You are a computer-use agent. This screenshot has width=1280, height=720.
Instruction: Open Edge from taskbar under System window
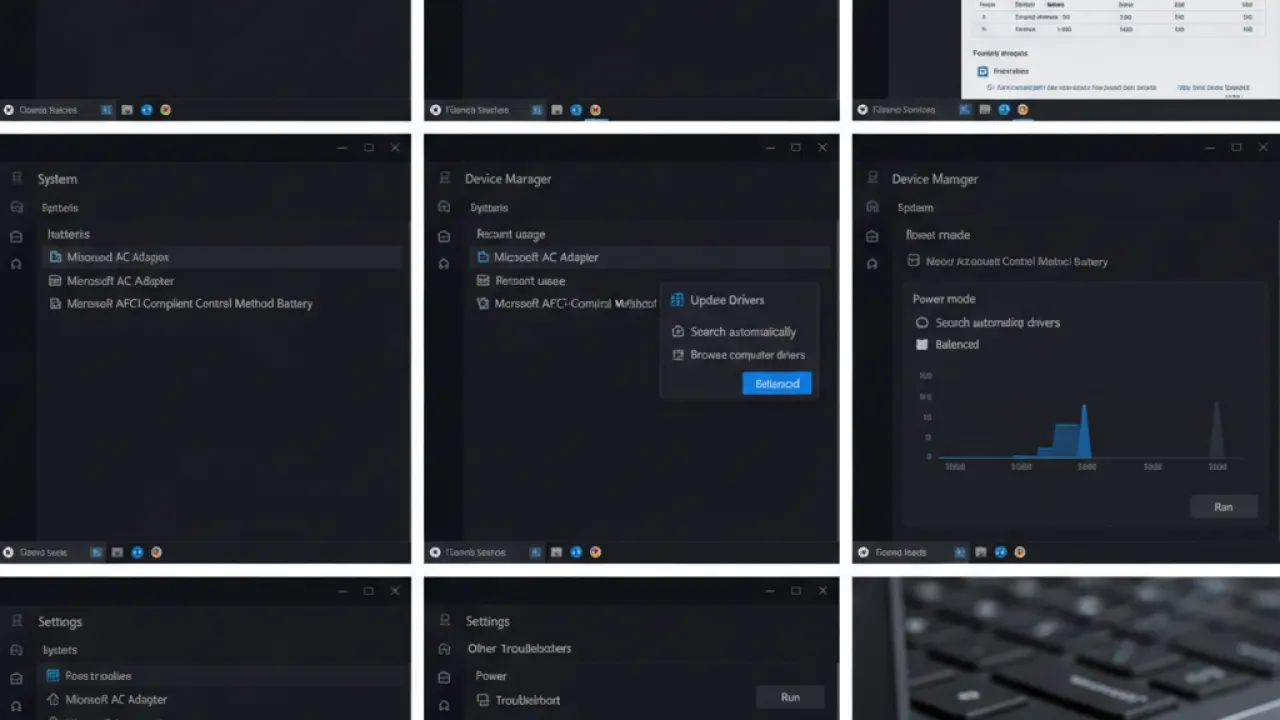137,552
